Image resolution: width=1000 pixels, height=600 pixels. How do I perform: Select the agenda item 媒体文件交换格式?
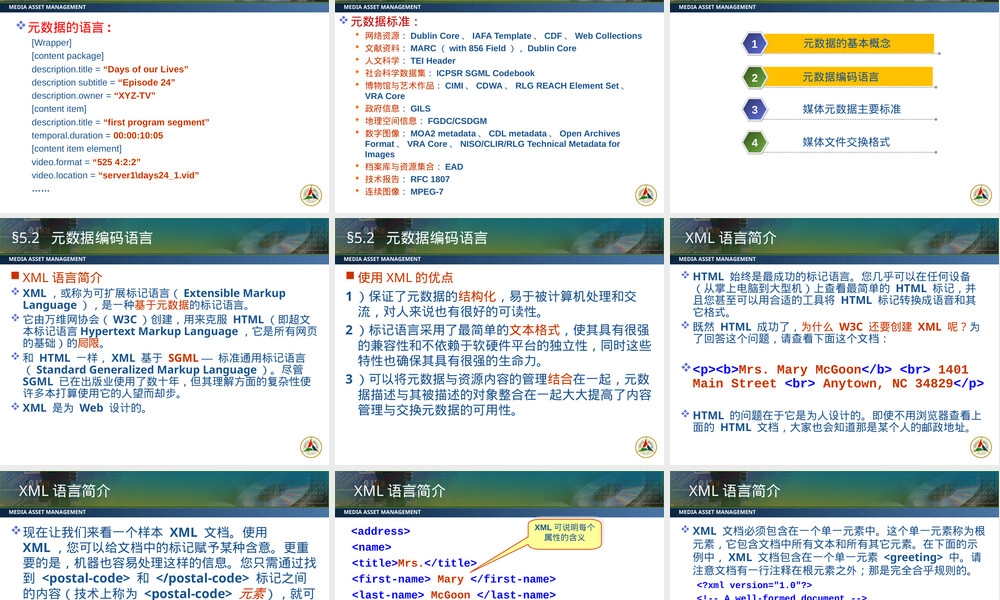coord(846,142)
